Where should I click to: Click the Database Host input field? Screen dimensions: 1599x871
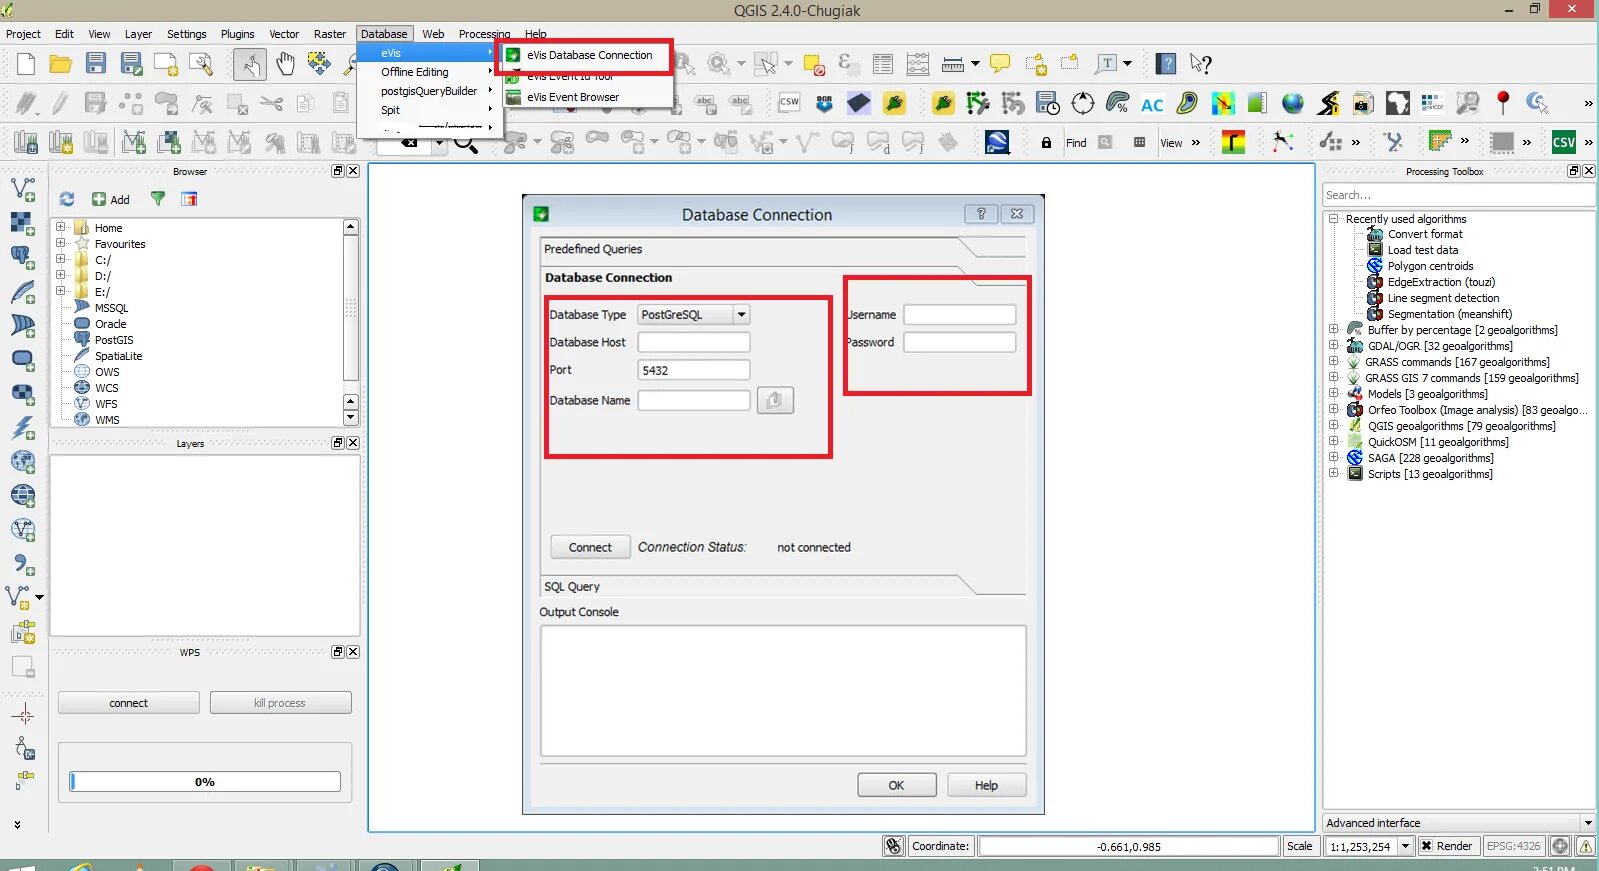[x=694, y=342]
